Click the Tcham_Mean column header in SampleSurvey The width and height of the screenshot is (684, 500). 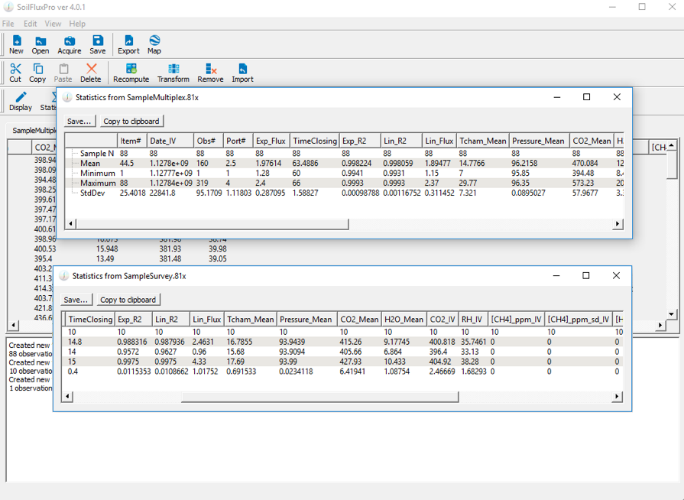pyautogui.click(x=250, y=319)
